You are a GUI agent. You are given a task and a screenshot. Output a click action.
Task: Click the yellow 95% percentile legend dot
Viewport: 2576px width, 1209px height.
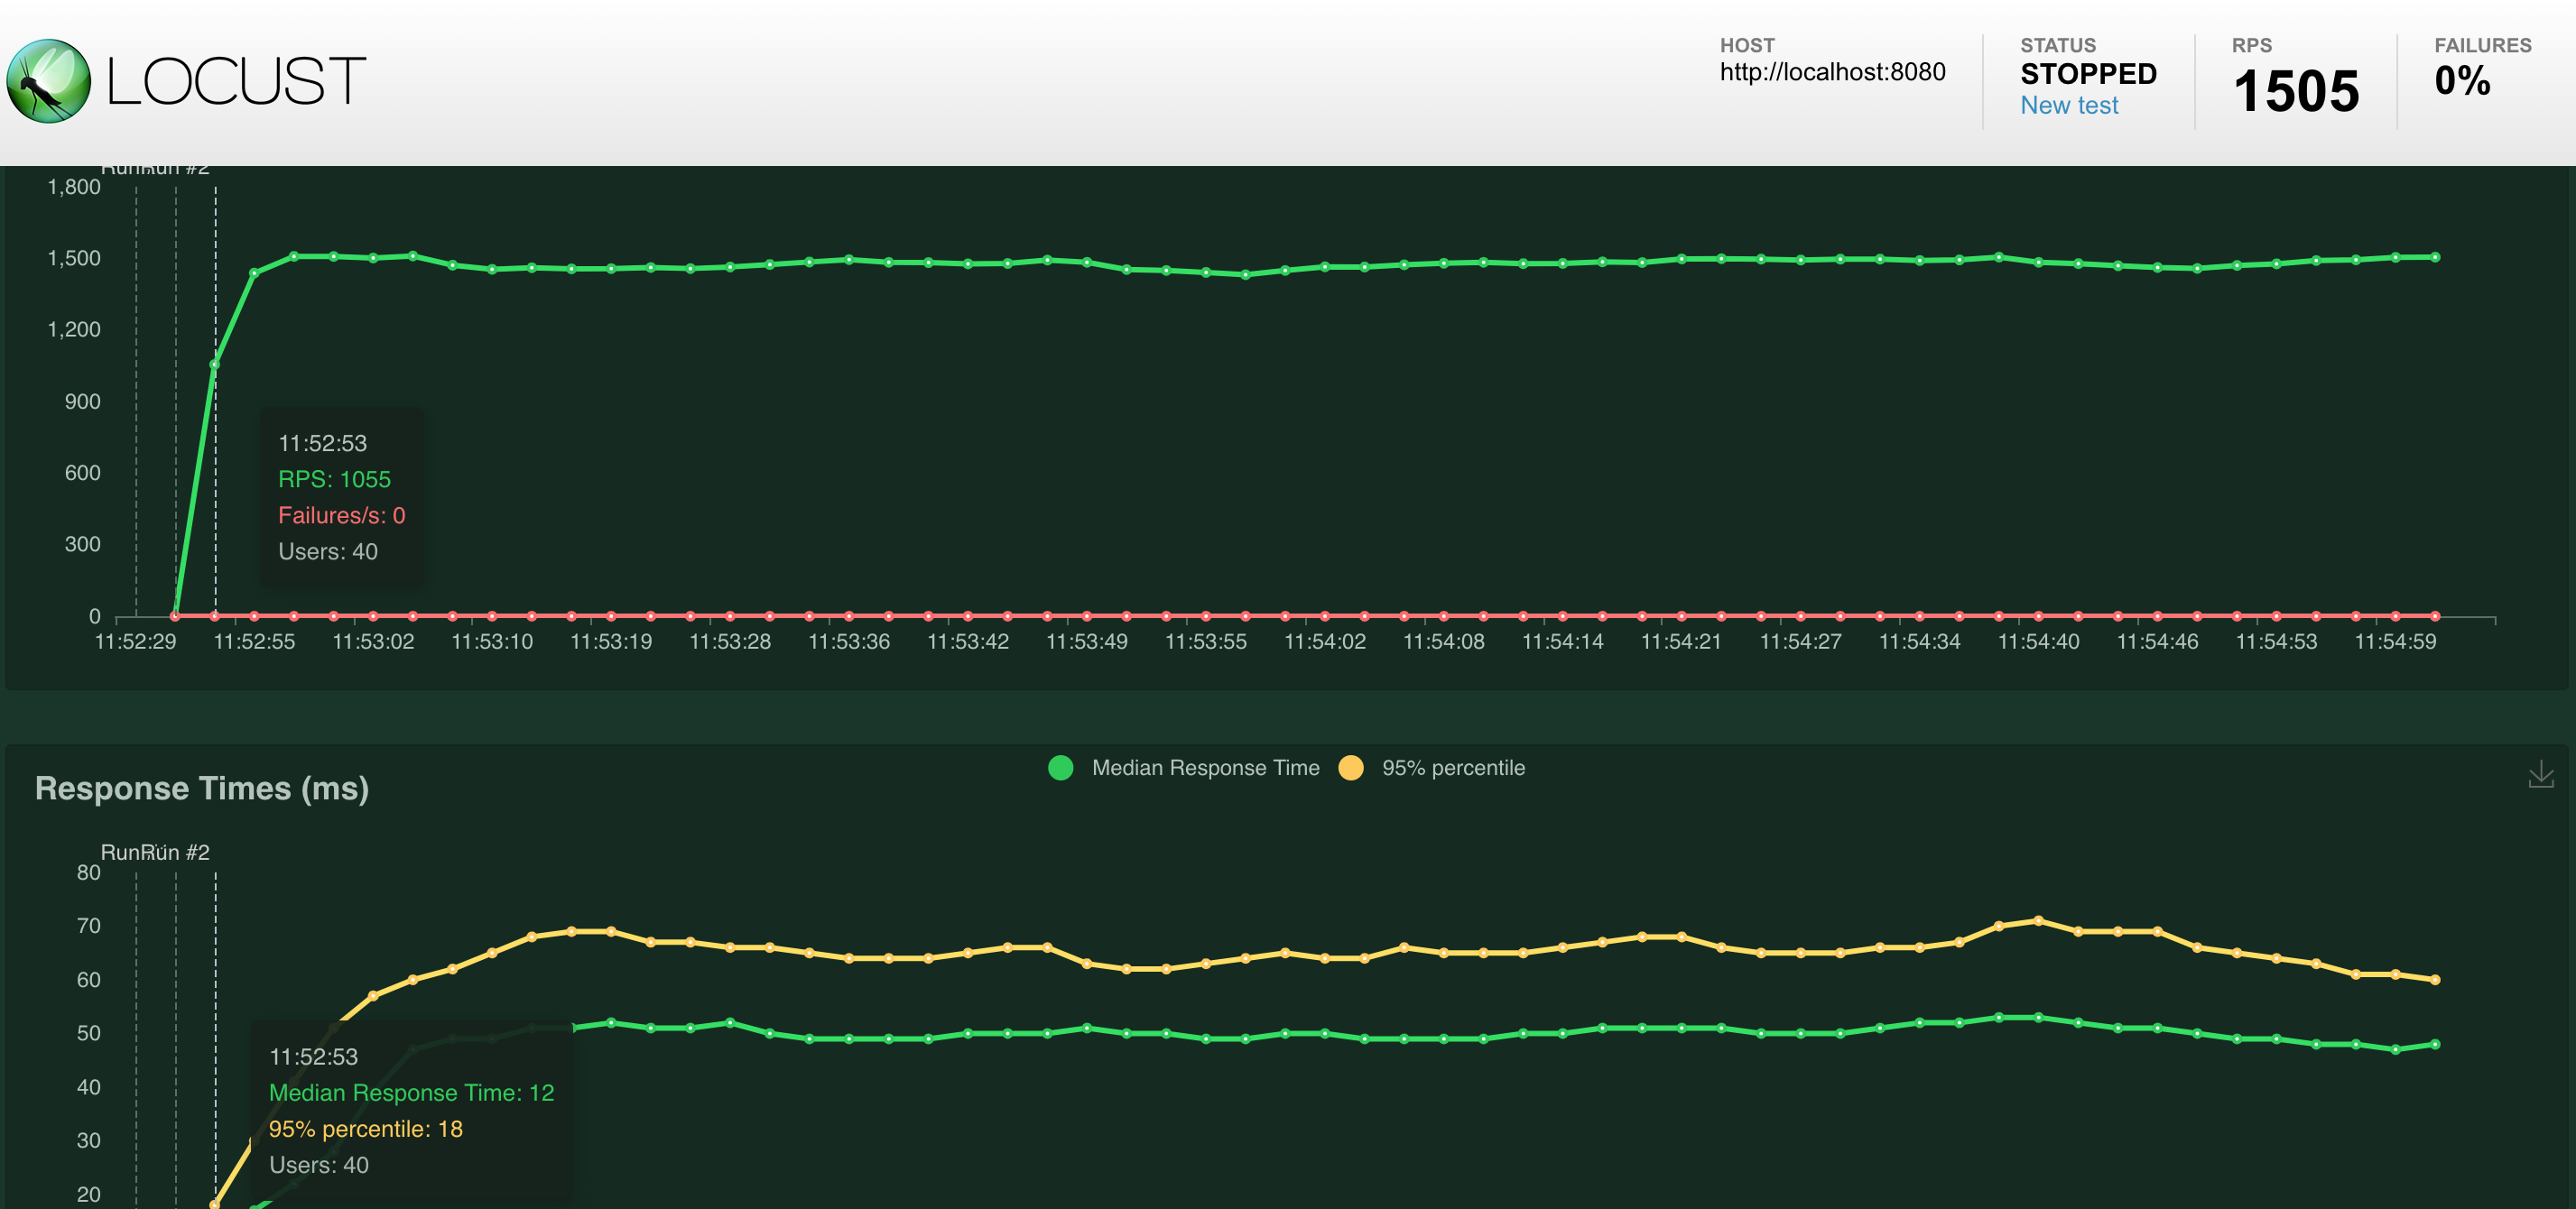coord(1352,768)
